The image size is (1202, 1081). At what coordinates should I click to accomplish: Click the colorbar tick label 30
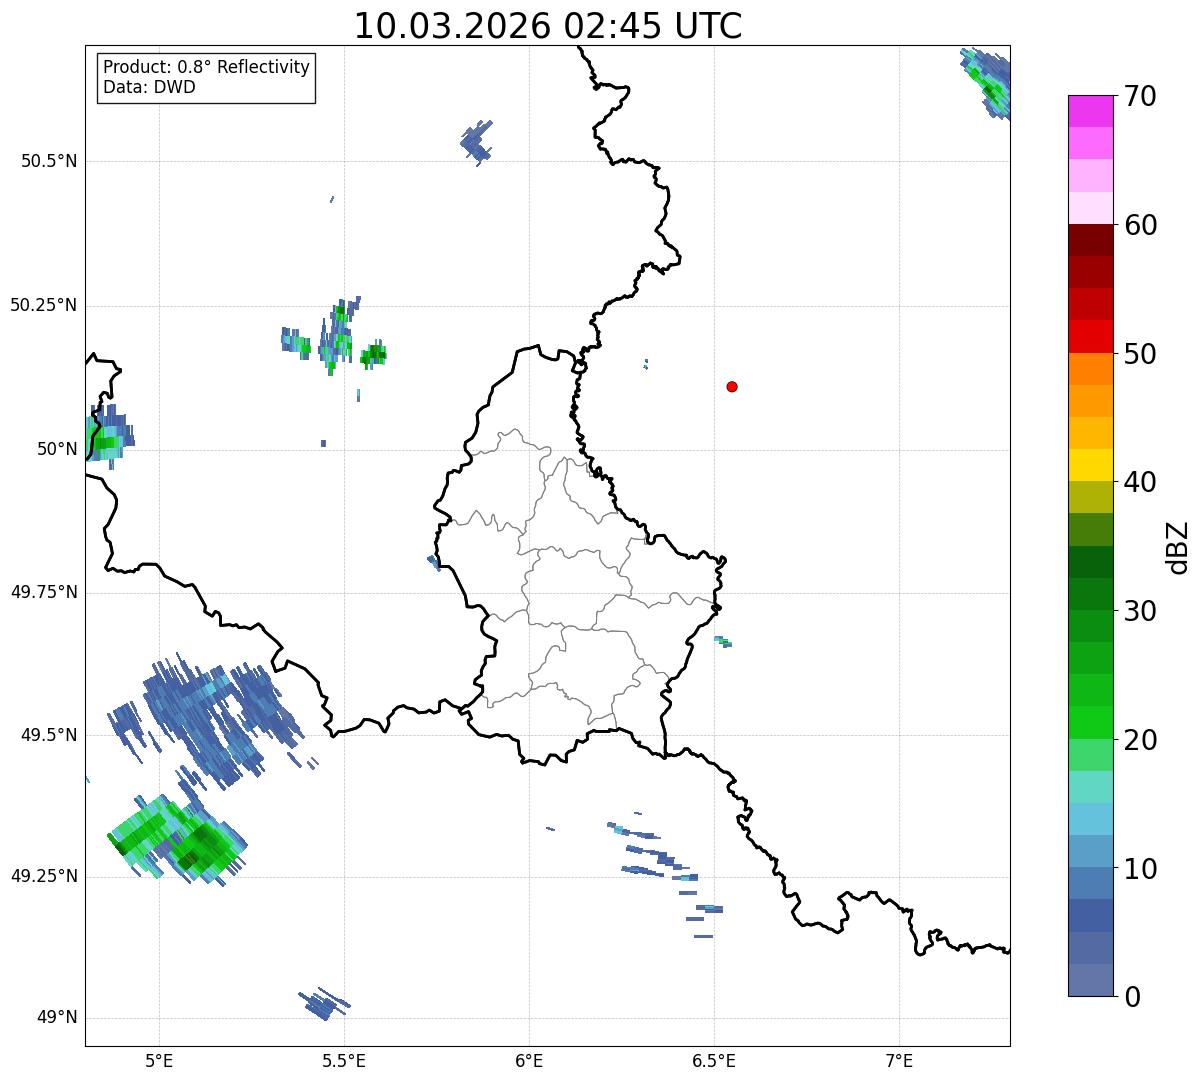[1141, 611]
